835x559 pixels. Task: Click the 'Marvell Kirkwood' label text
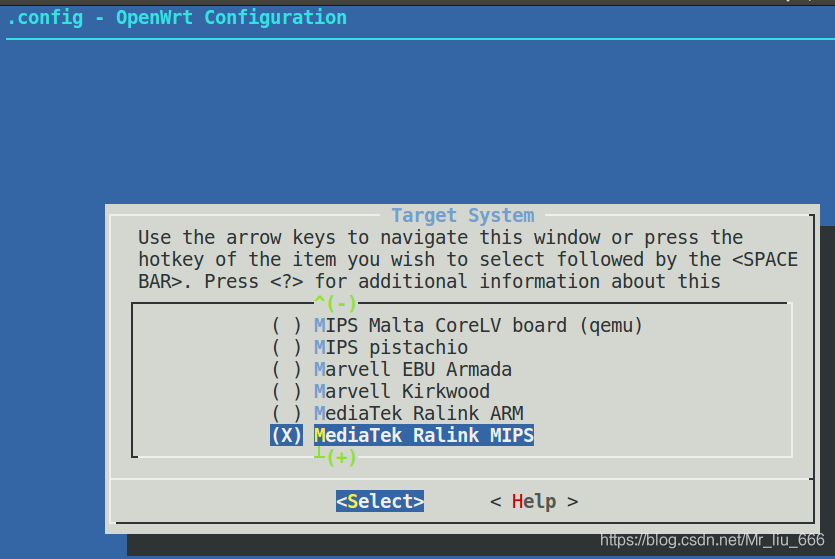coord(402,391)
